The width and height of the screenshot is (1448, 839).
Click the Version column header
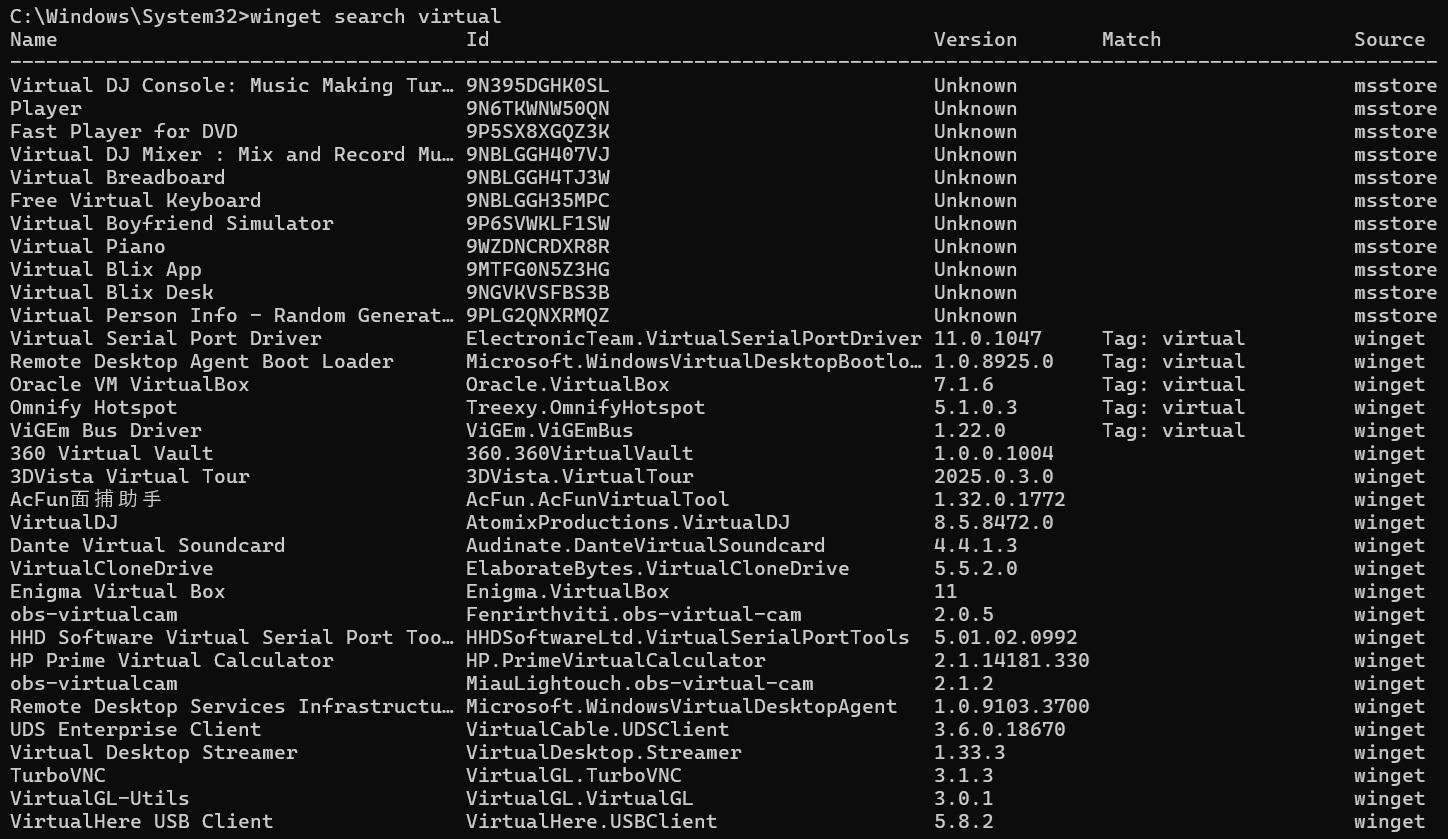click(x=975, y=39)
